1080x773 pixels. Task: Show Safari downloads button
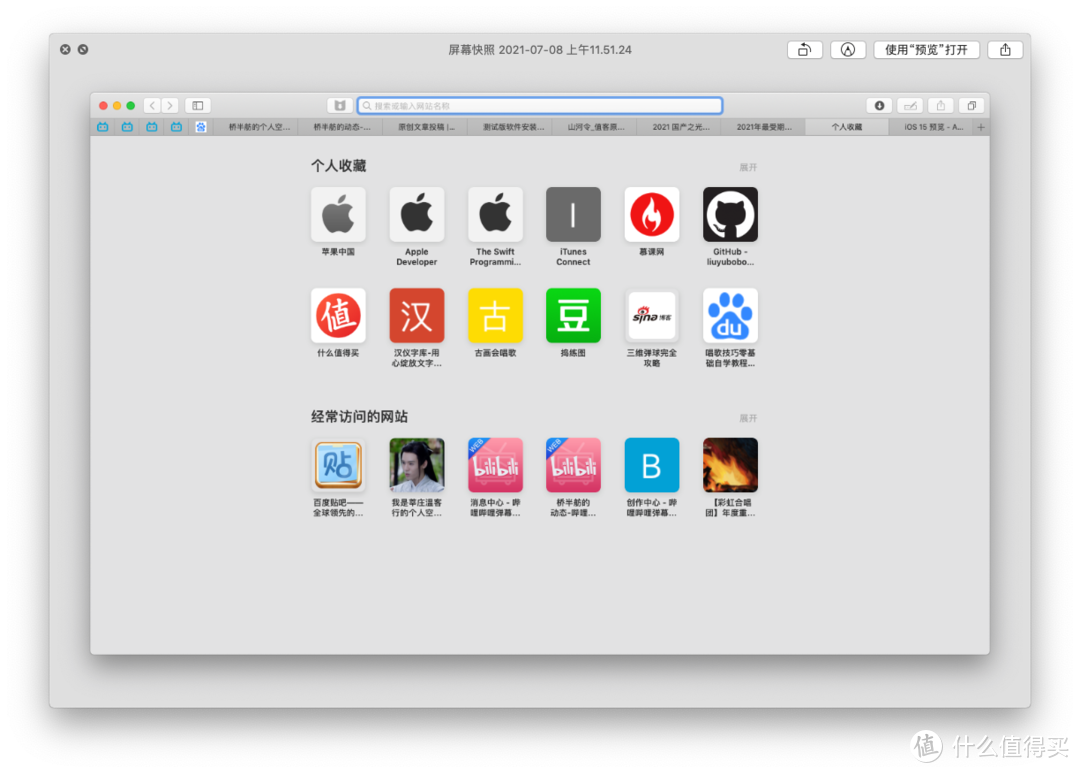point(879,105)
